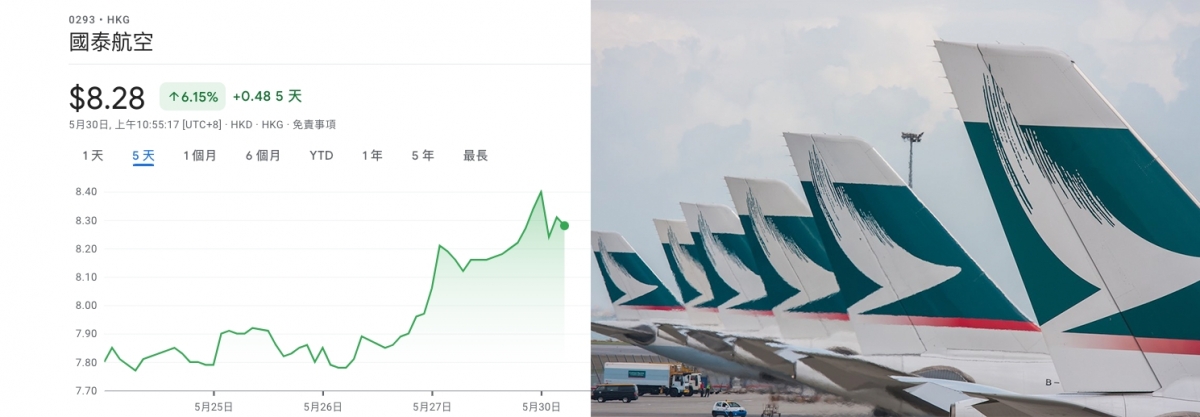Switch to the 6 個月 range tab
1200x417 pixels.
tap(263, 155)
